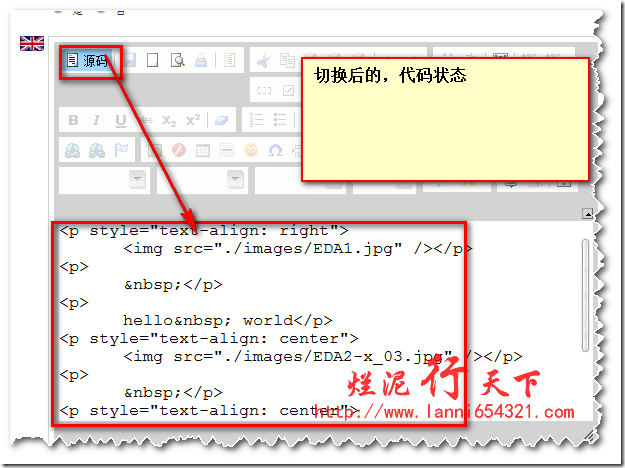Collapse the toolbar with the small arrow
Image resolution: width=625 pixels, height=468 pixels.
pos(588,213)
